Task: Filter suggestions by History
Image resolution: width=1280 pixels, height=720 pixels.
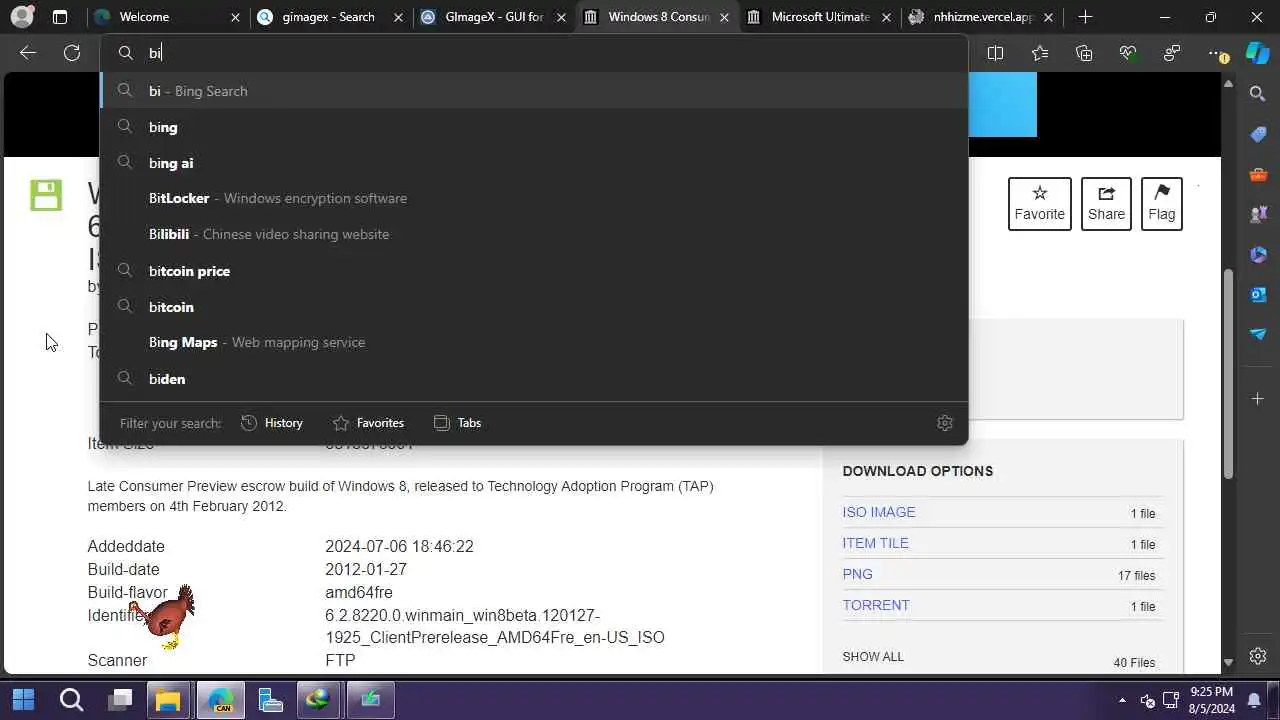Action: 272,423
